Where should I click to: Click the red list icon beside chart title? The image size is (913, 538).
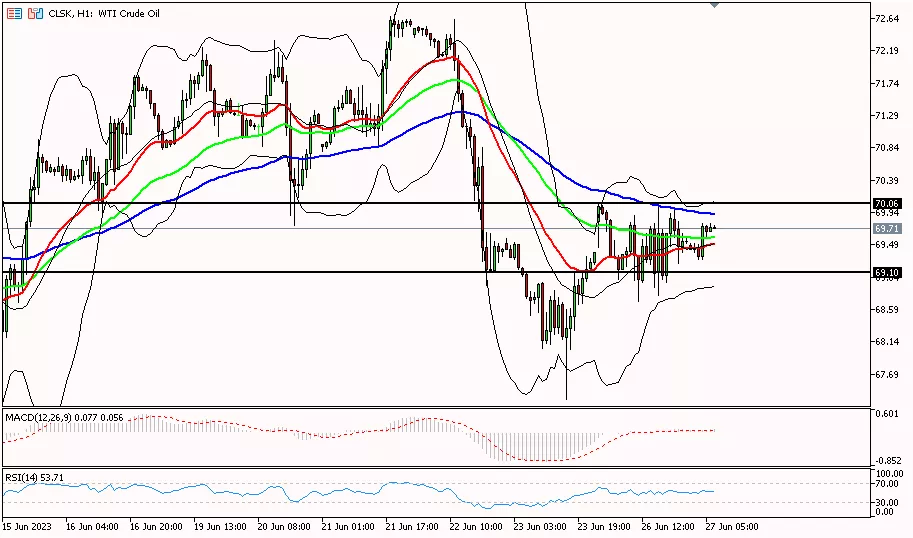click(x=14, y=14)
